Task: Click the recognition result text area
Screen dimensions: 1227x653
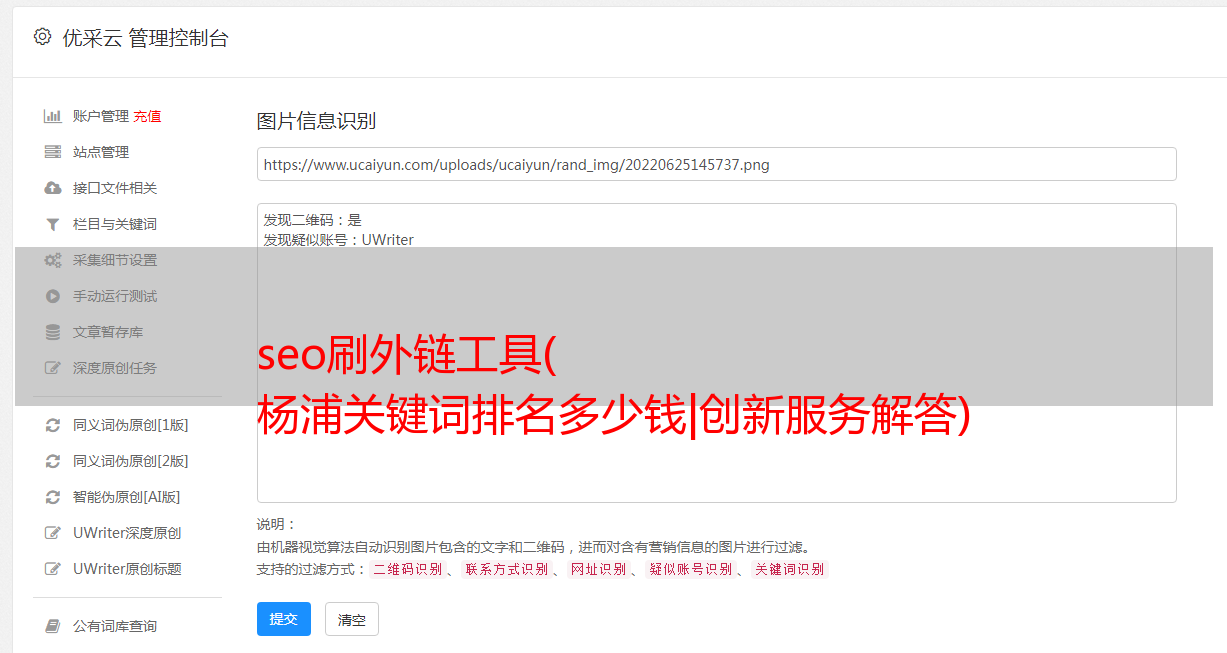Action: tap(716, 353)
